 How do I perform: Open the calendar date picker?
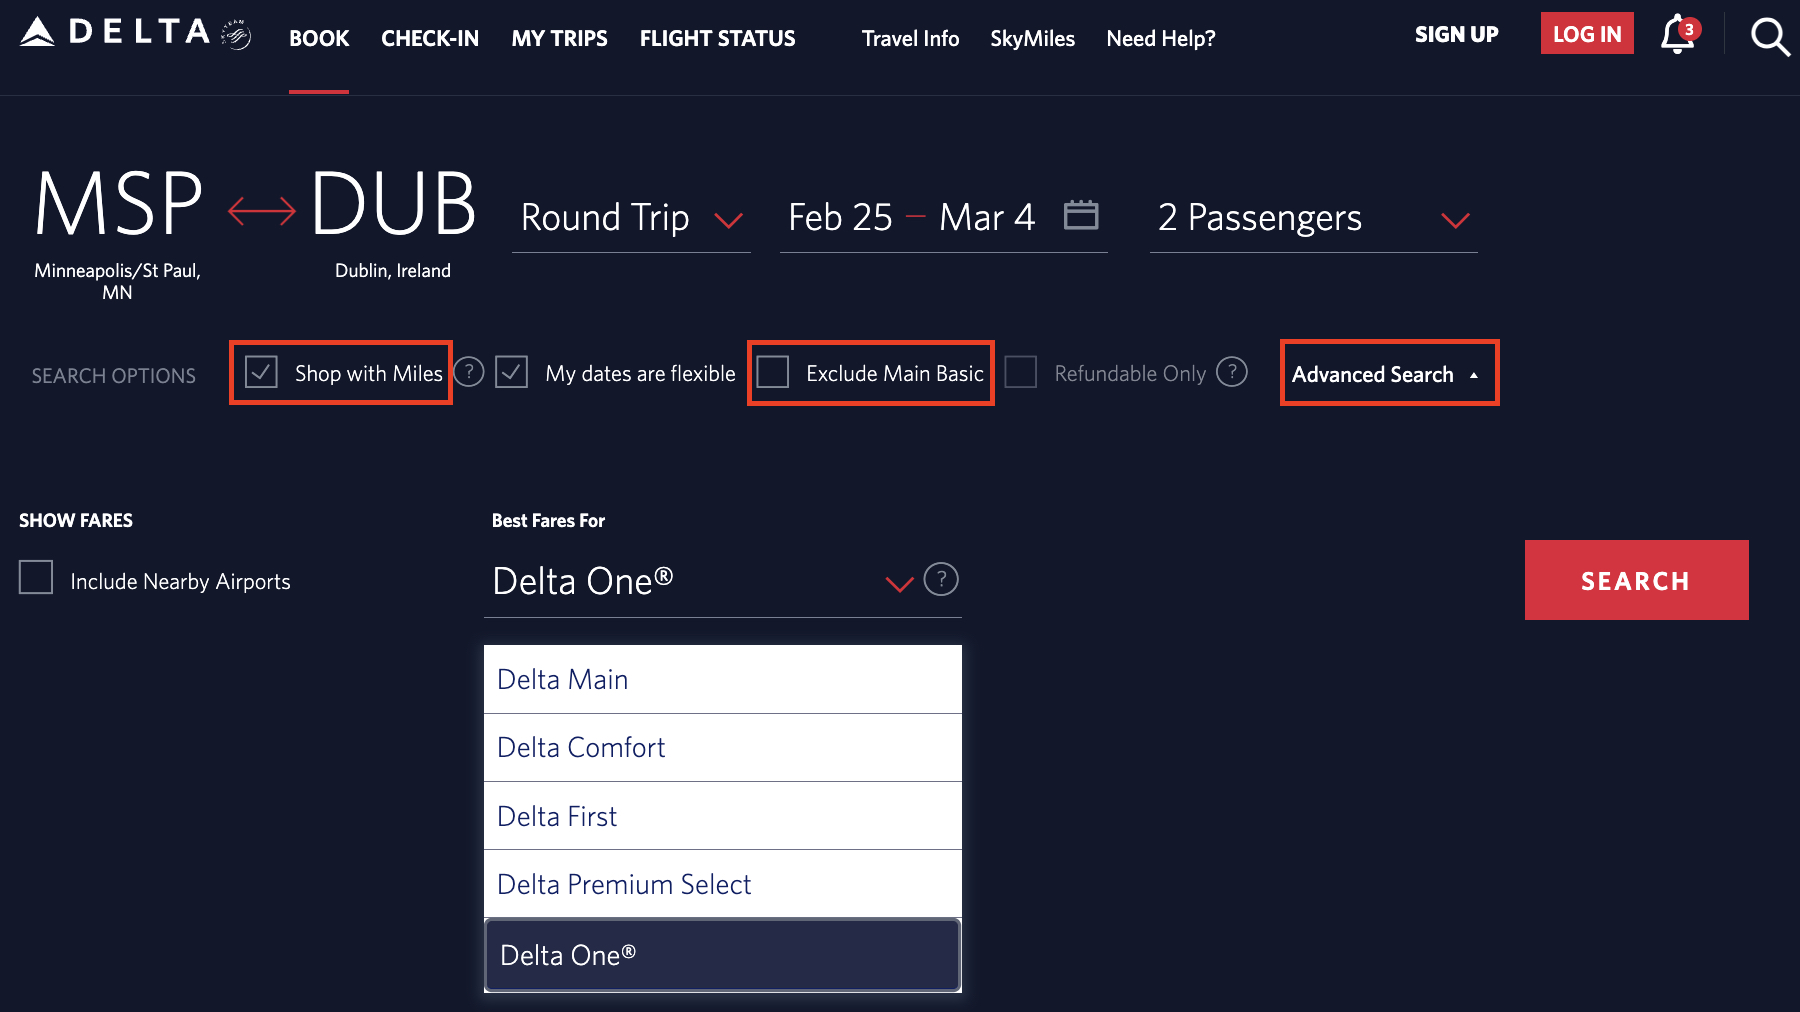coord(1082,214)
